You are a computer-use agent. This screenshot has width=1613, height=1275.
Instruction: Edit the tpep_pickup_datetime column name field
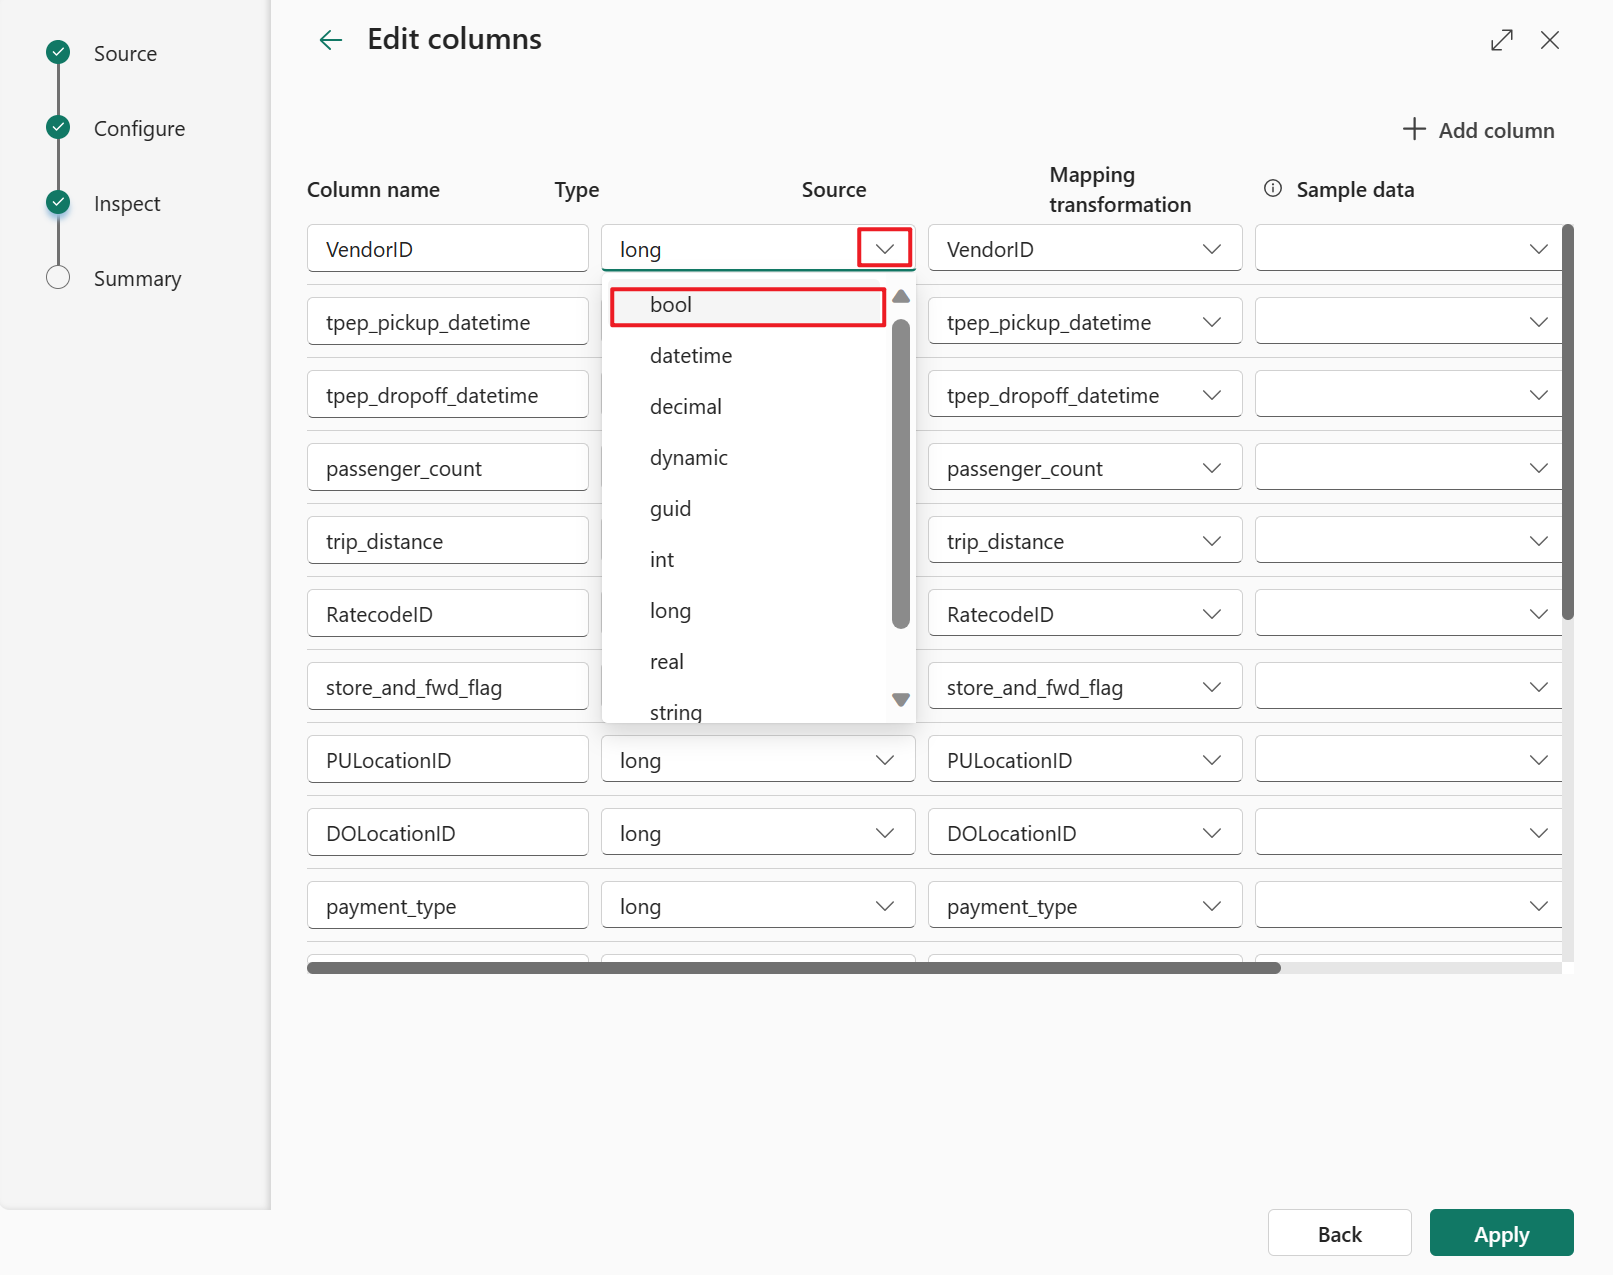click(x=447, y=321)
